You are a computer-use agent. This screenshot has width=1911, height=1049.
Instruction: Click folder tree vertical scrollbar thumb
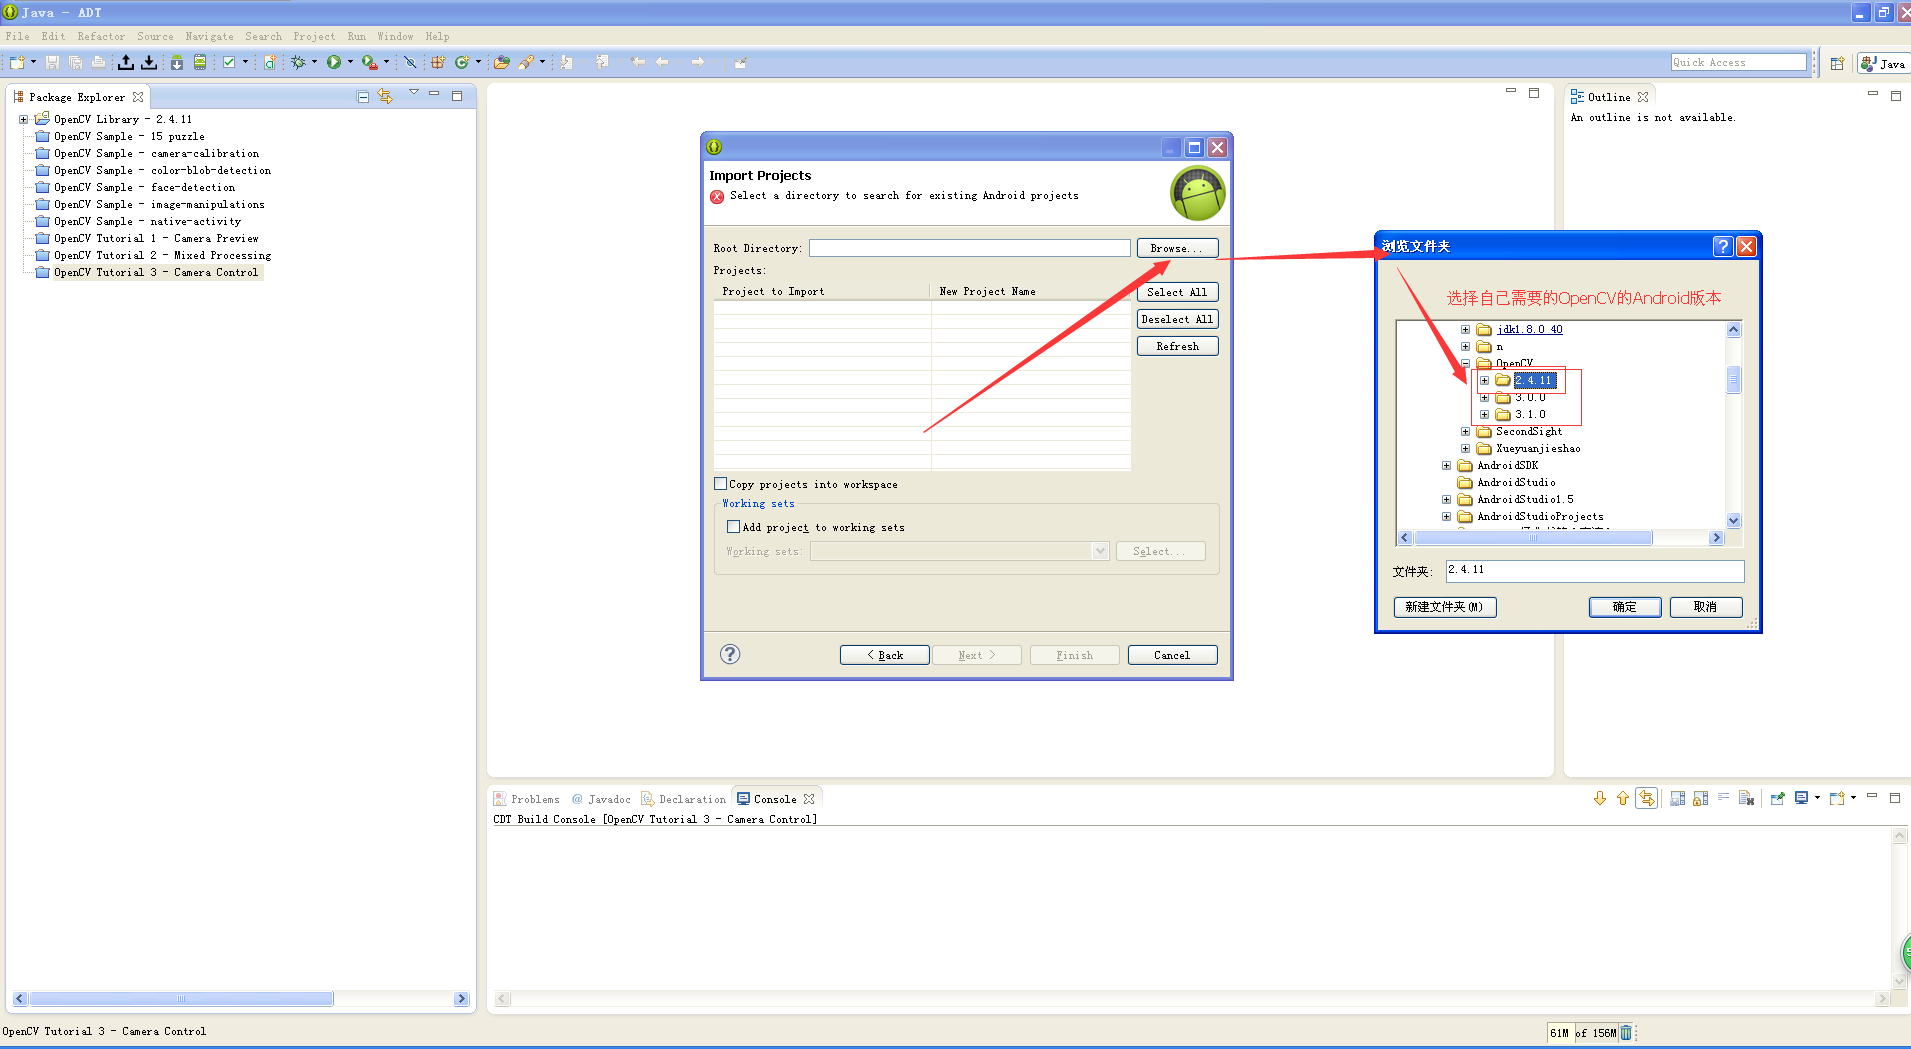point(1734,380)
